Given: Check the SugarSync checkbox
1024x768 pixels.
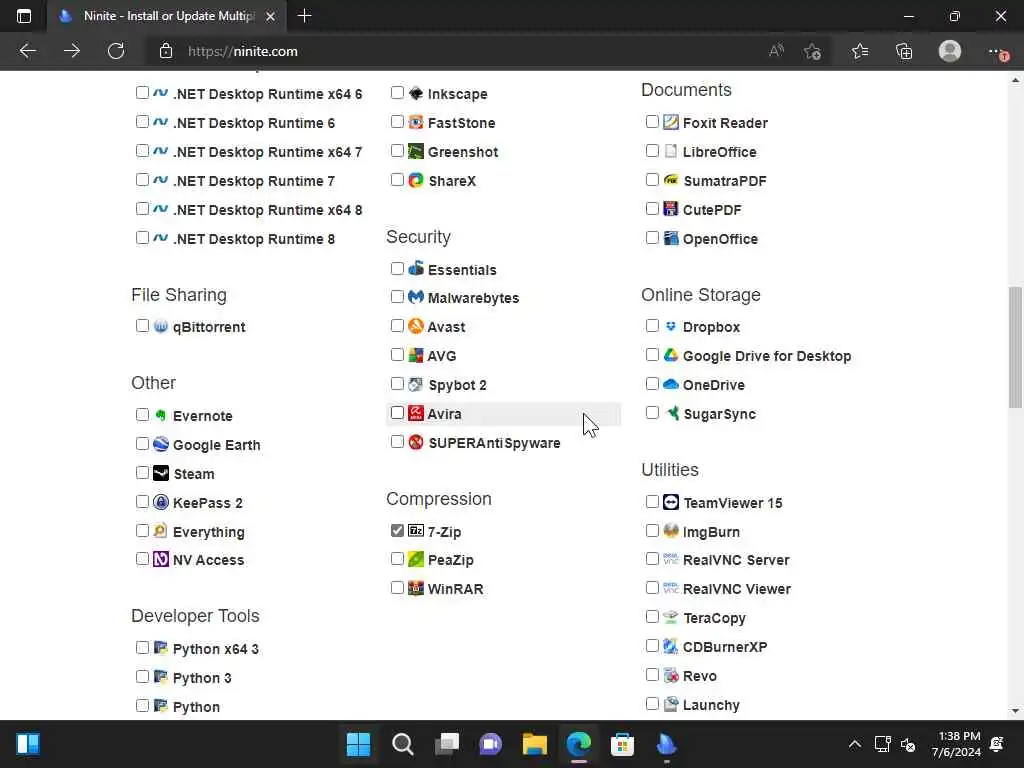Looking at the screenshot, I should [x=652, y=413].
